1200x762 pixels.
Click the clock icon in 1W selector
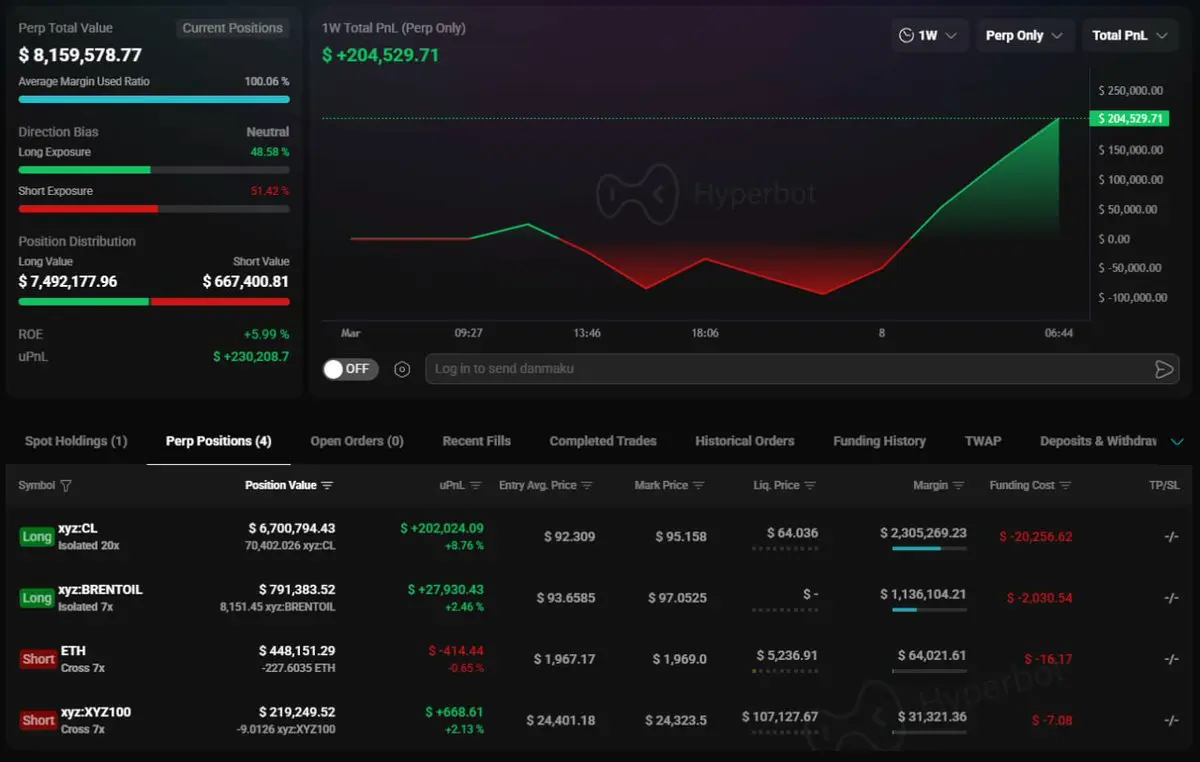tap(906, 35)
